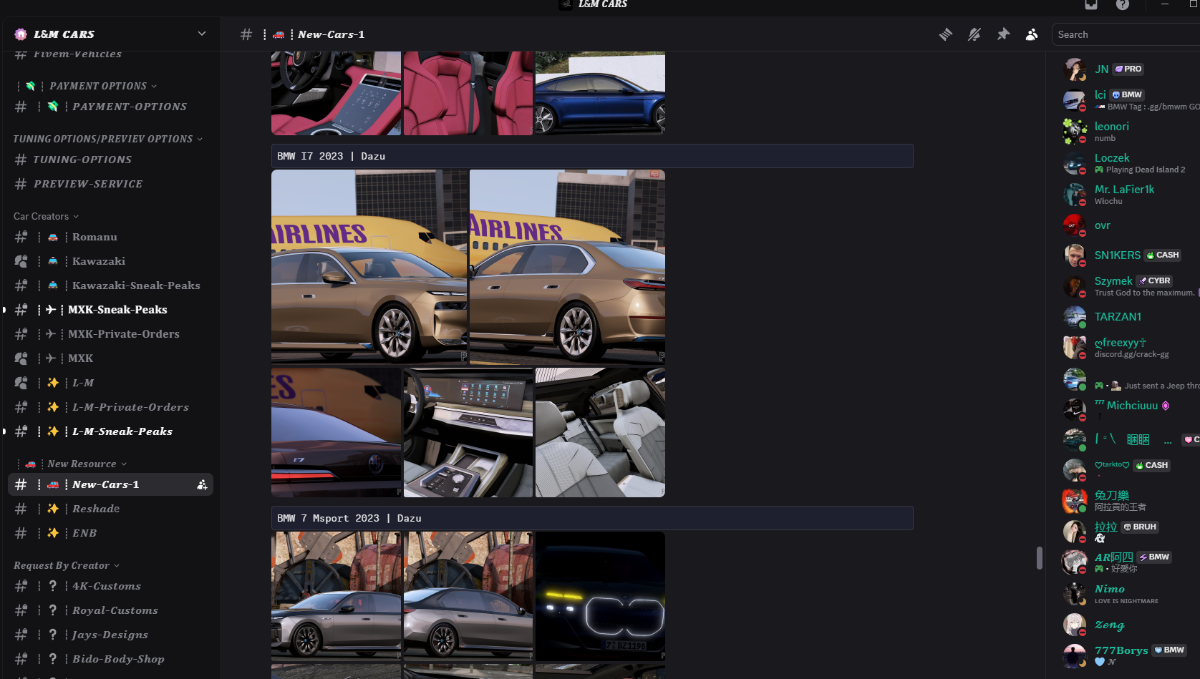Click JN's avatar in member list
Viewport: 1200px width, 679px height.
coord(1074,70)
